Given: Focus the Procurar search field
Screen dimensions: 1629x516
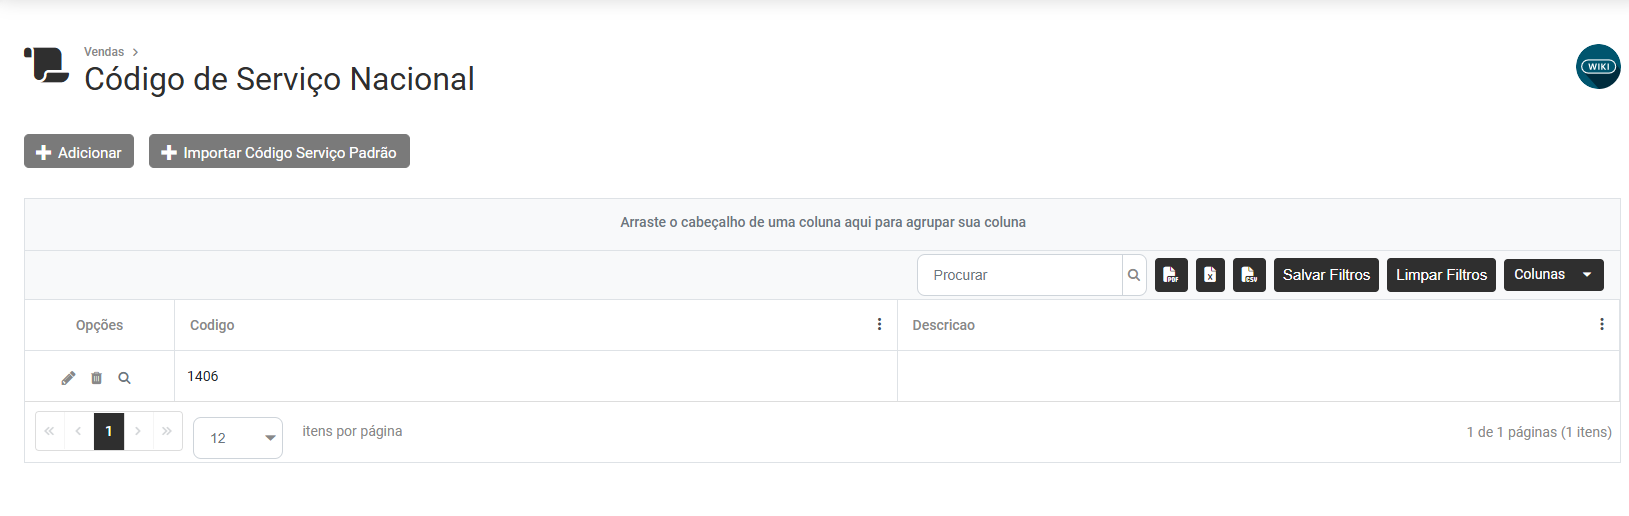Looking at the screenshot, I should (x=1020, y=275).
